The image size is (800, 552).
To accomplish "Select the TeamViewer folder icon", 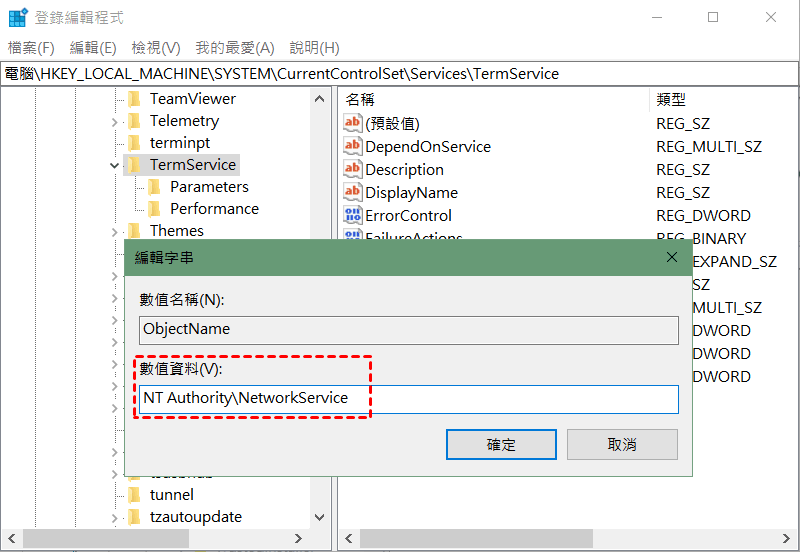I will 135,98.
